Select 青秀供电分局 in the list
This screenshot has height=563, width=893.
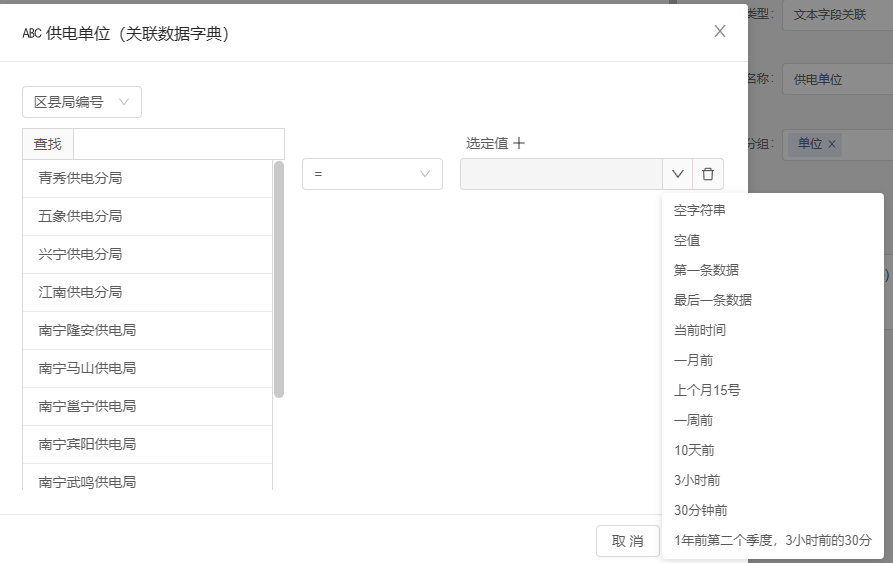click(80, 178)
